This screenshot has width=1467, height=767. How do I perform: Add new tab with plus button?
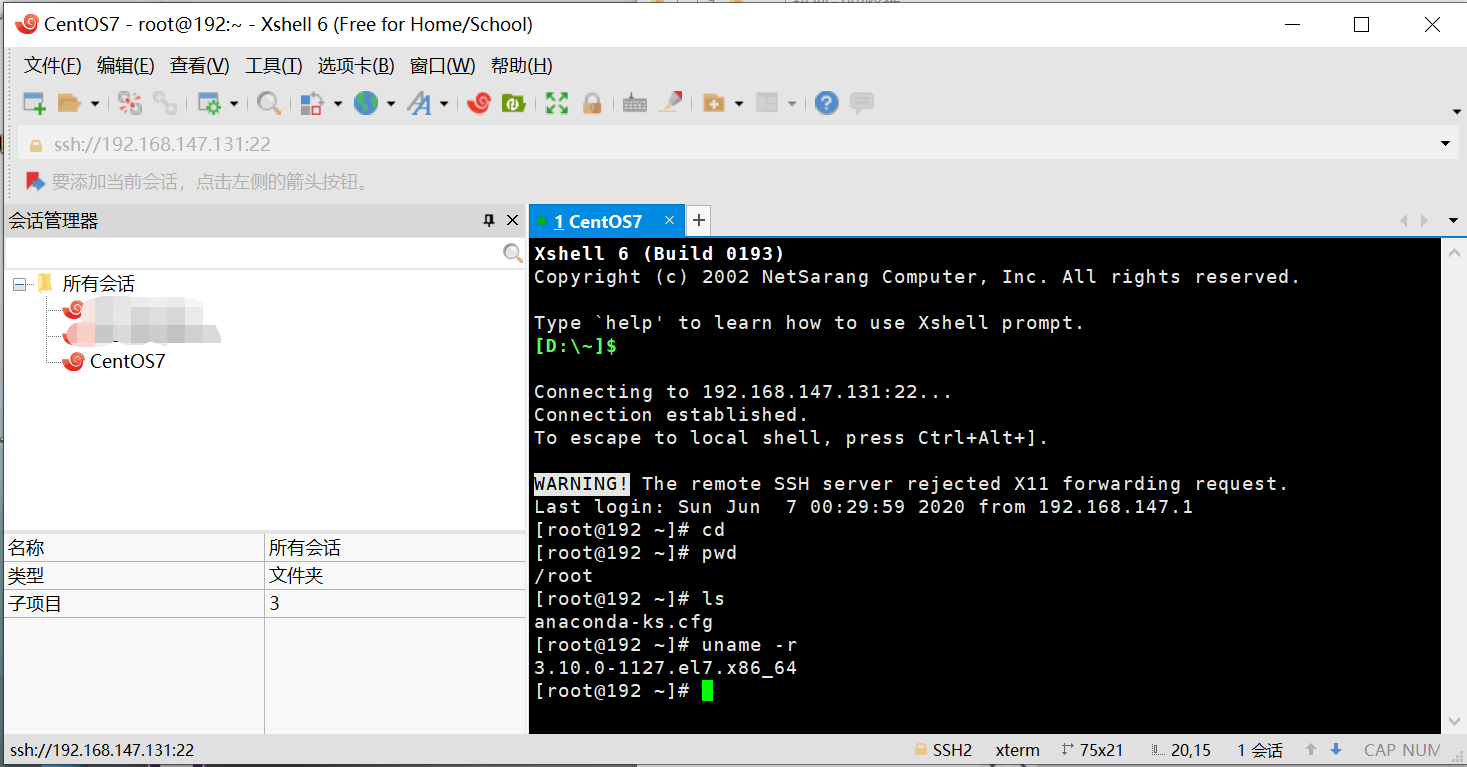click(x=699, y=220)
